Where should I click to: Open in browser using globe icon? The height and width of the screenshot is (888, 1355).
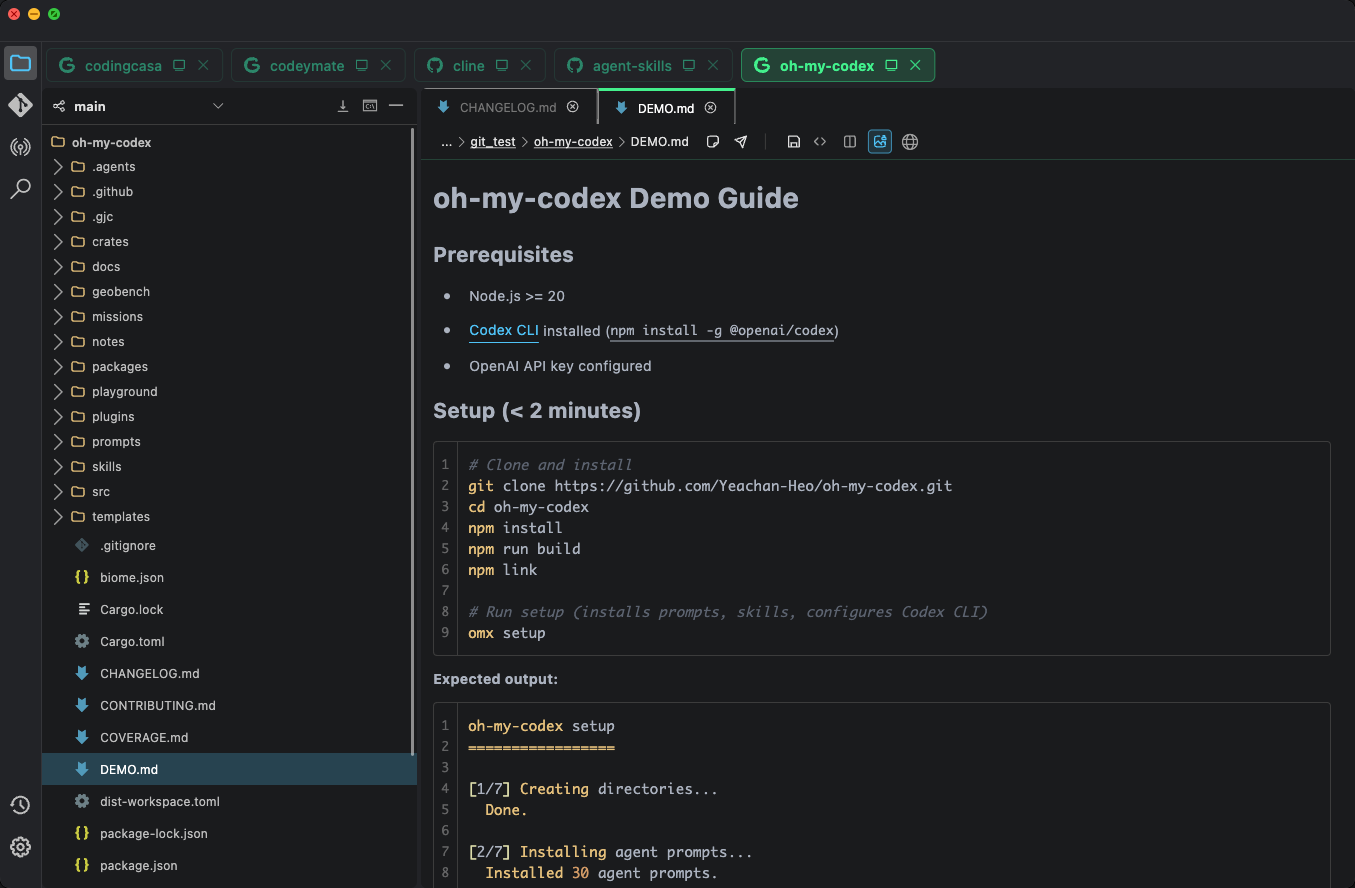(910, 142)
